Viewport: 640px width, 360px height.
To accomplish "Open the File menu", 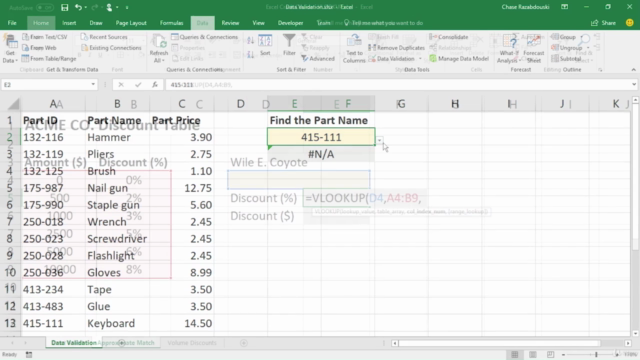I will [x=12, y=23].
